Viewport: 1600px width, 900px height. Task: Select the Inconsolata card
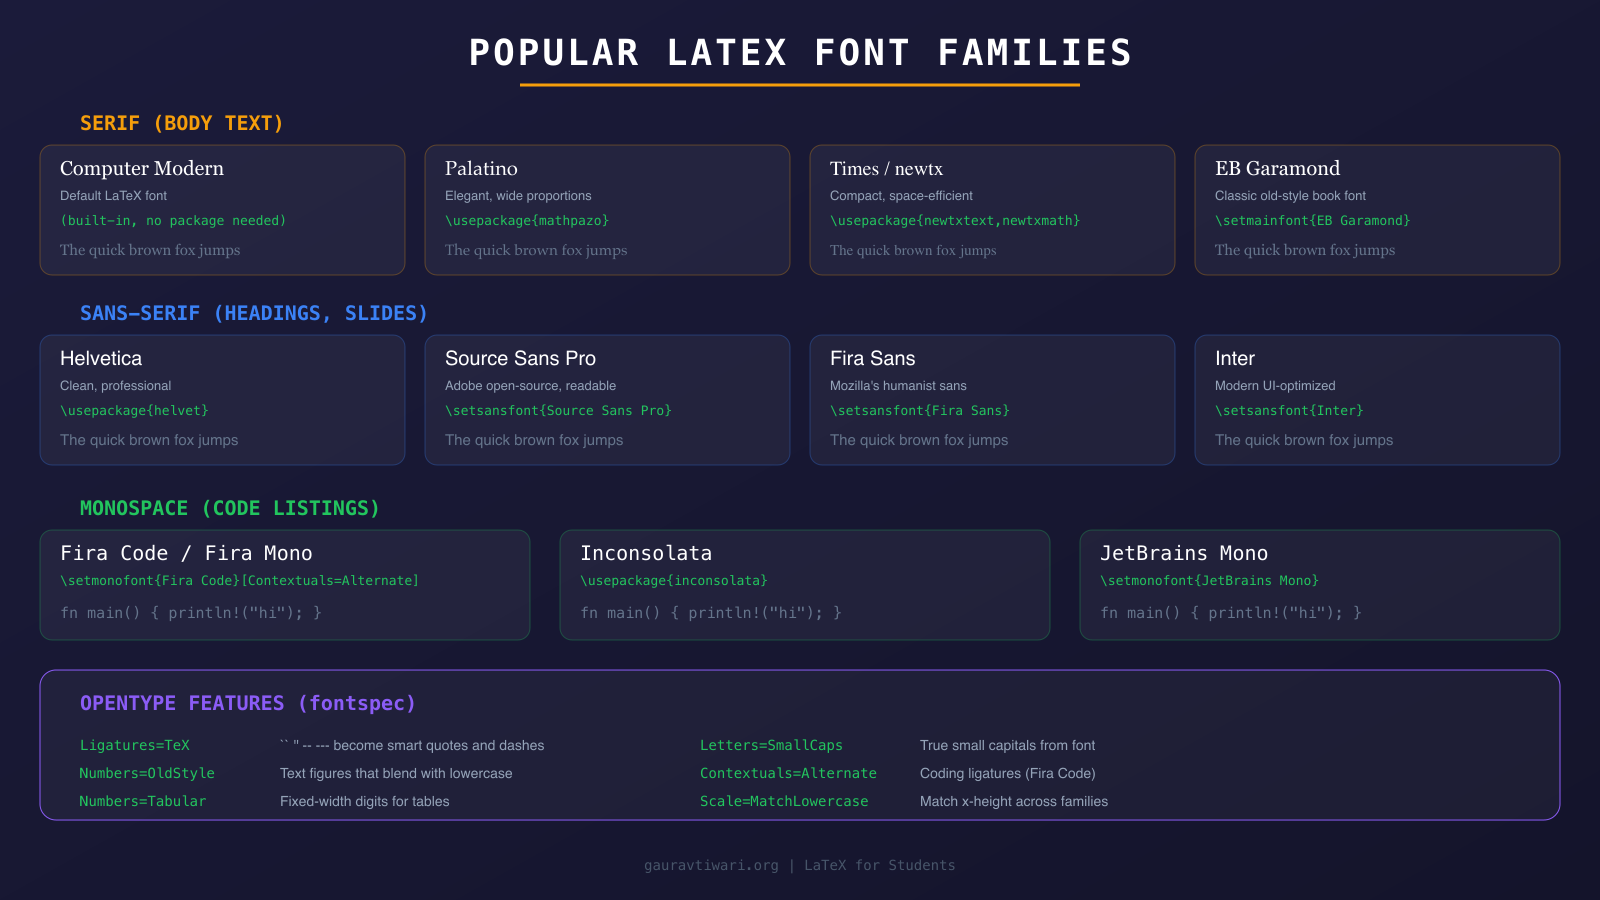[x=805, y=585]
